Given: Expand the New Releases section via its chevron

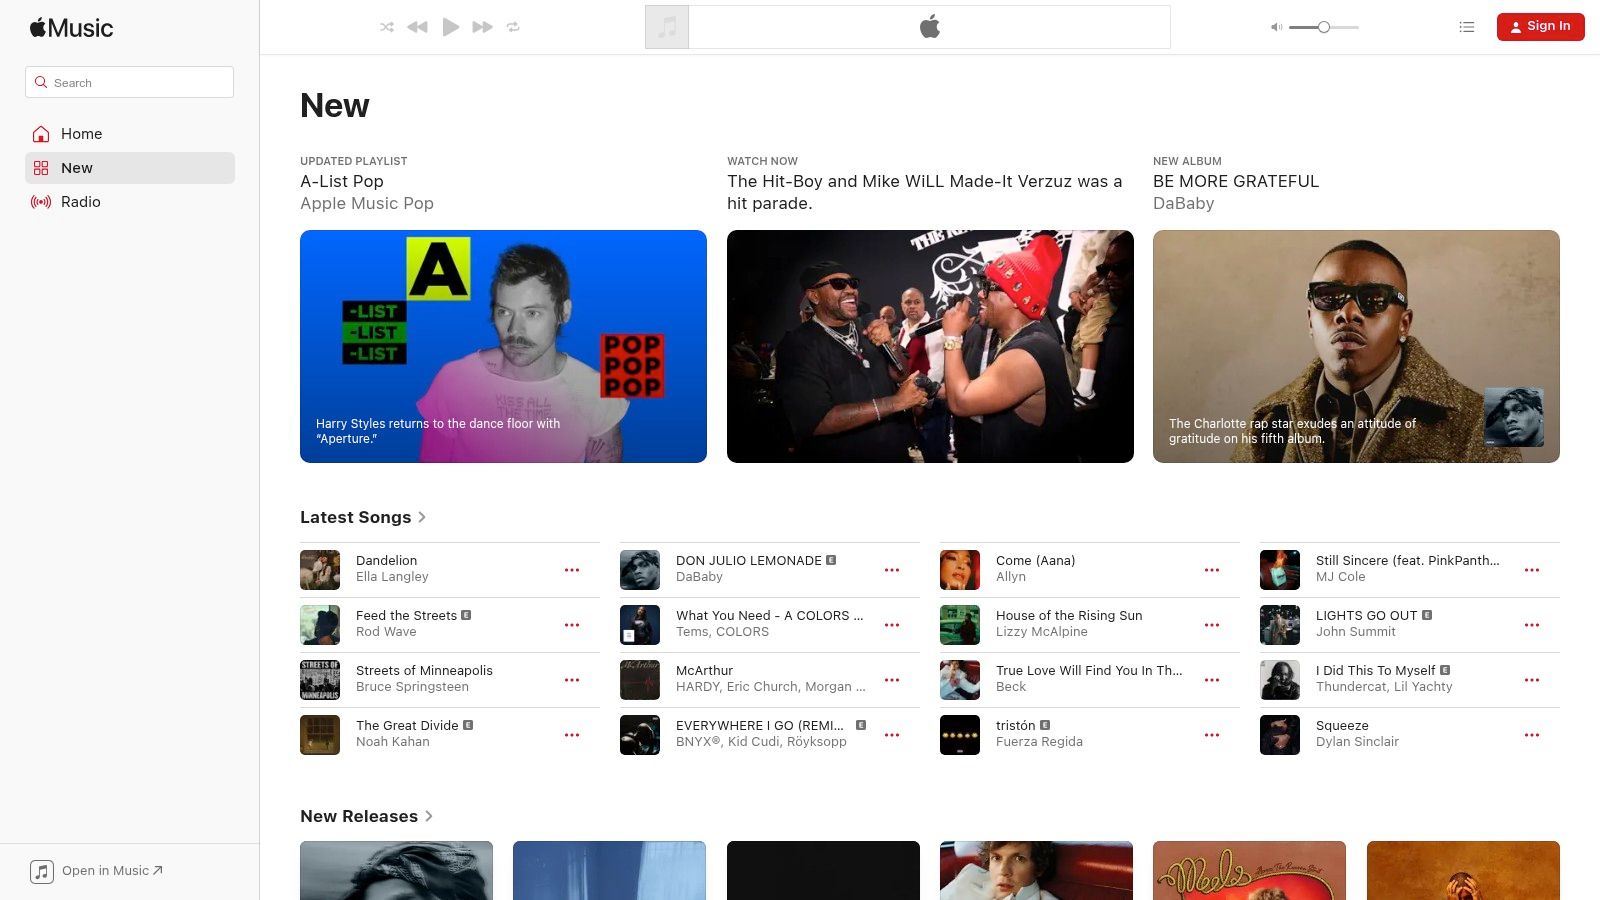Looking at the screenshot, I should point(429,816).
